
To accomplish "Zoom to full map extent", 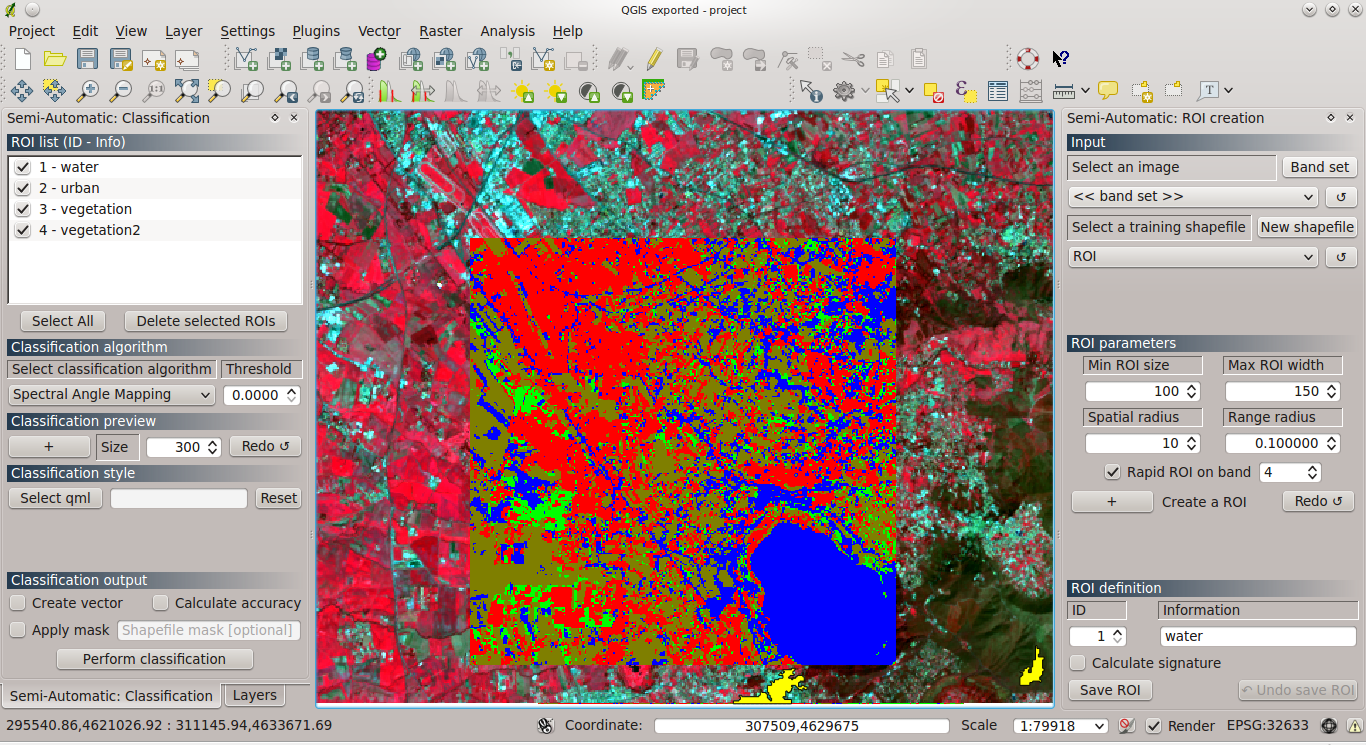I will coord(185,90).
